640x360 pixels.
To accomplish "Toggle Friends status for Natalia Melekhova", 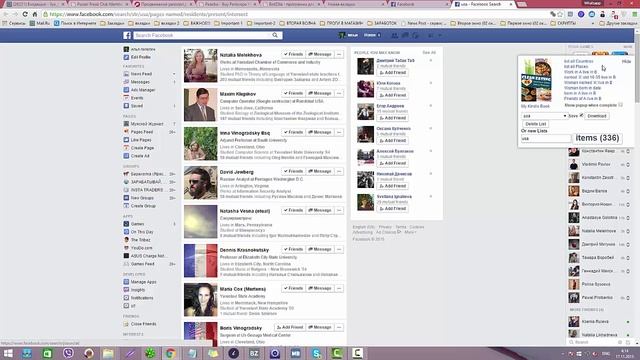I will 293,54.
